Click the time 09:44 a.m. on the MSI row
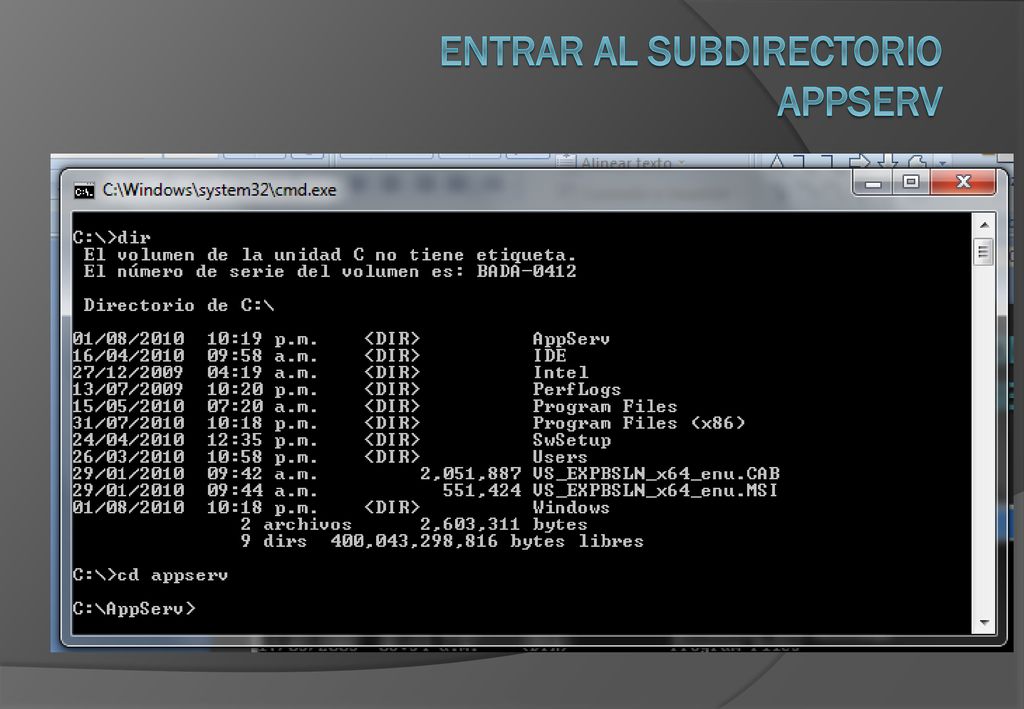Screen dimensions: 1024x709 point(263,490)
